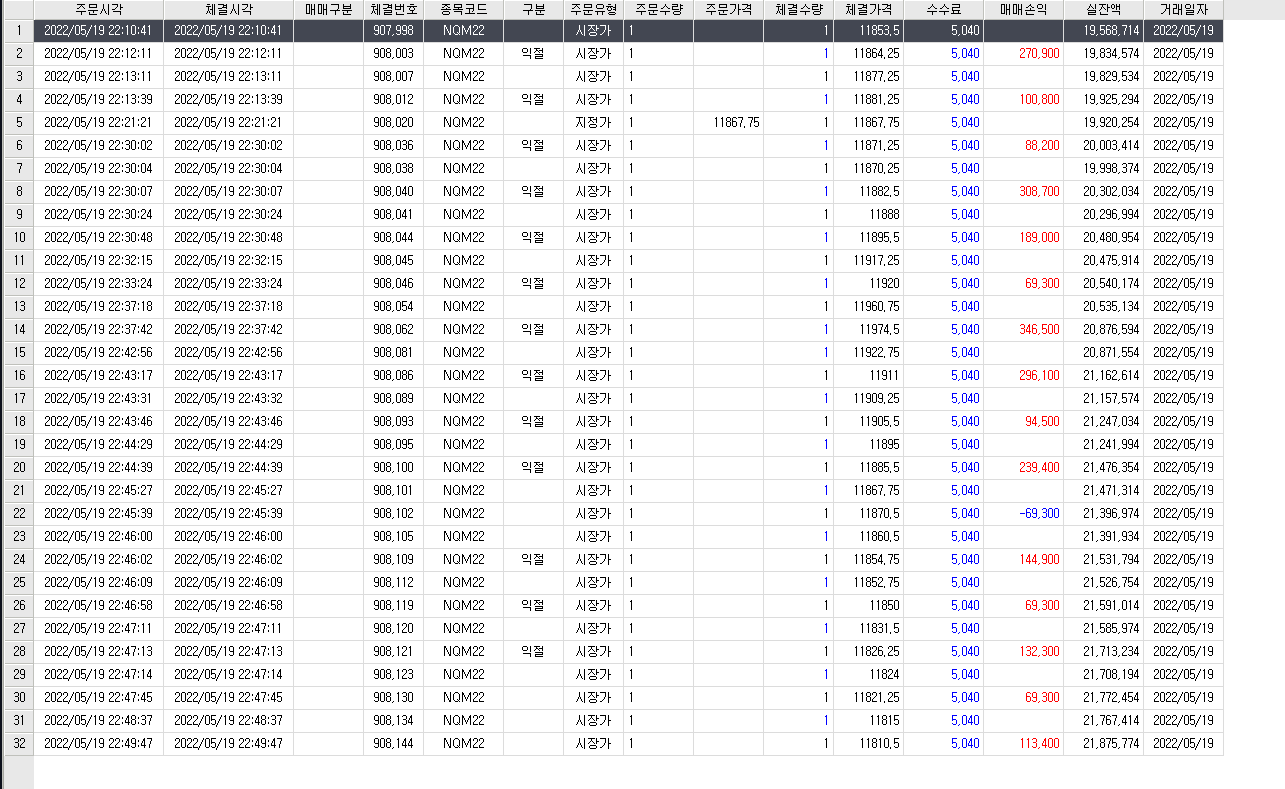Click the NQM22 code in row 9
1285x789 pixels.
pyautogui.click(x=463, y=214)
